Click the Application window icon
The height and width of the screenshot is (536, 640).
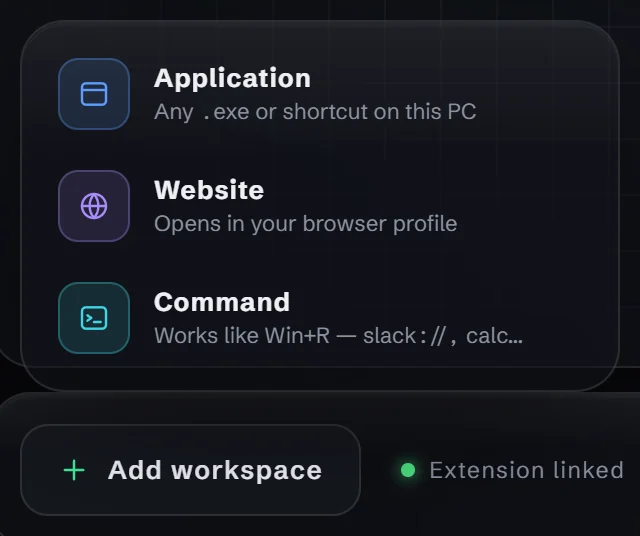pos(94,94)
